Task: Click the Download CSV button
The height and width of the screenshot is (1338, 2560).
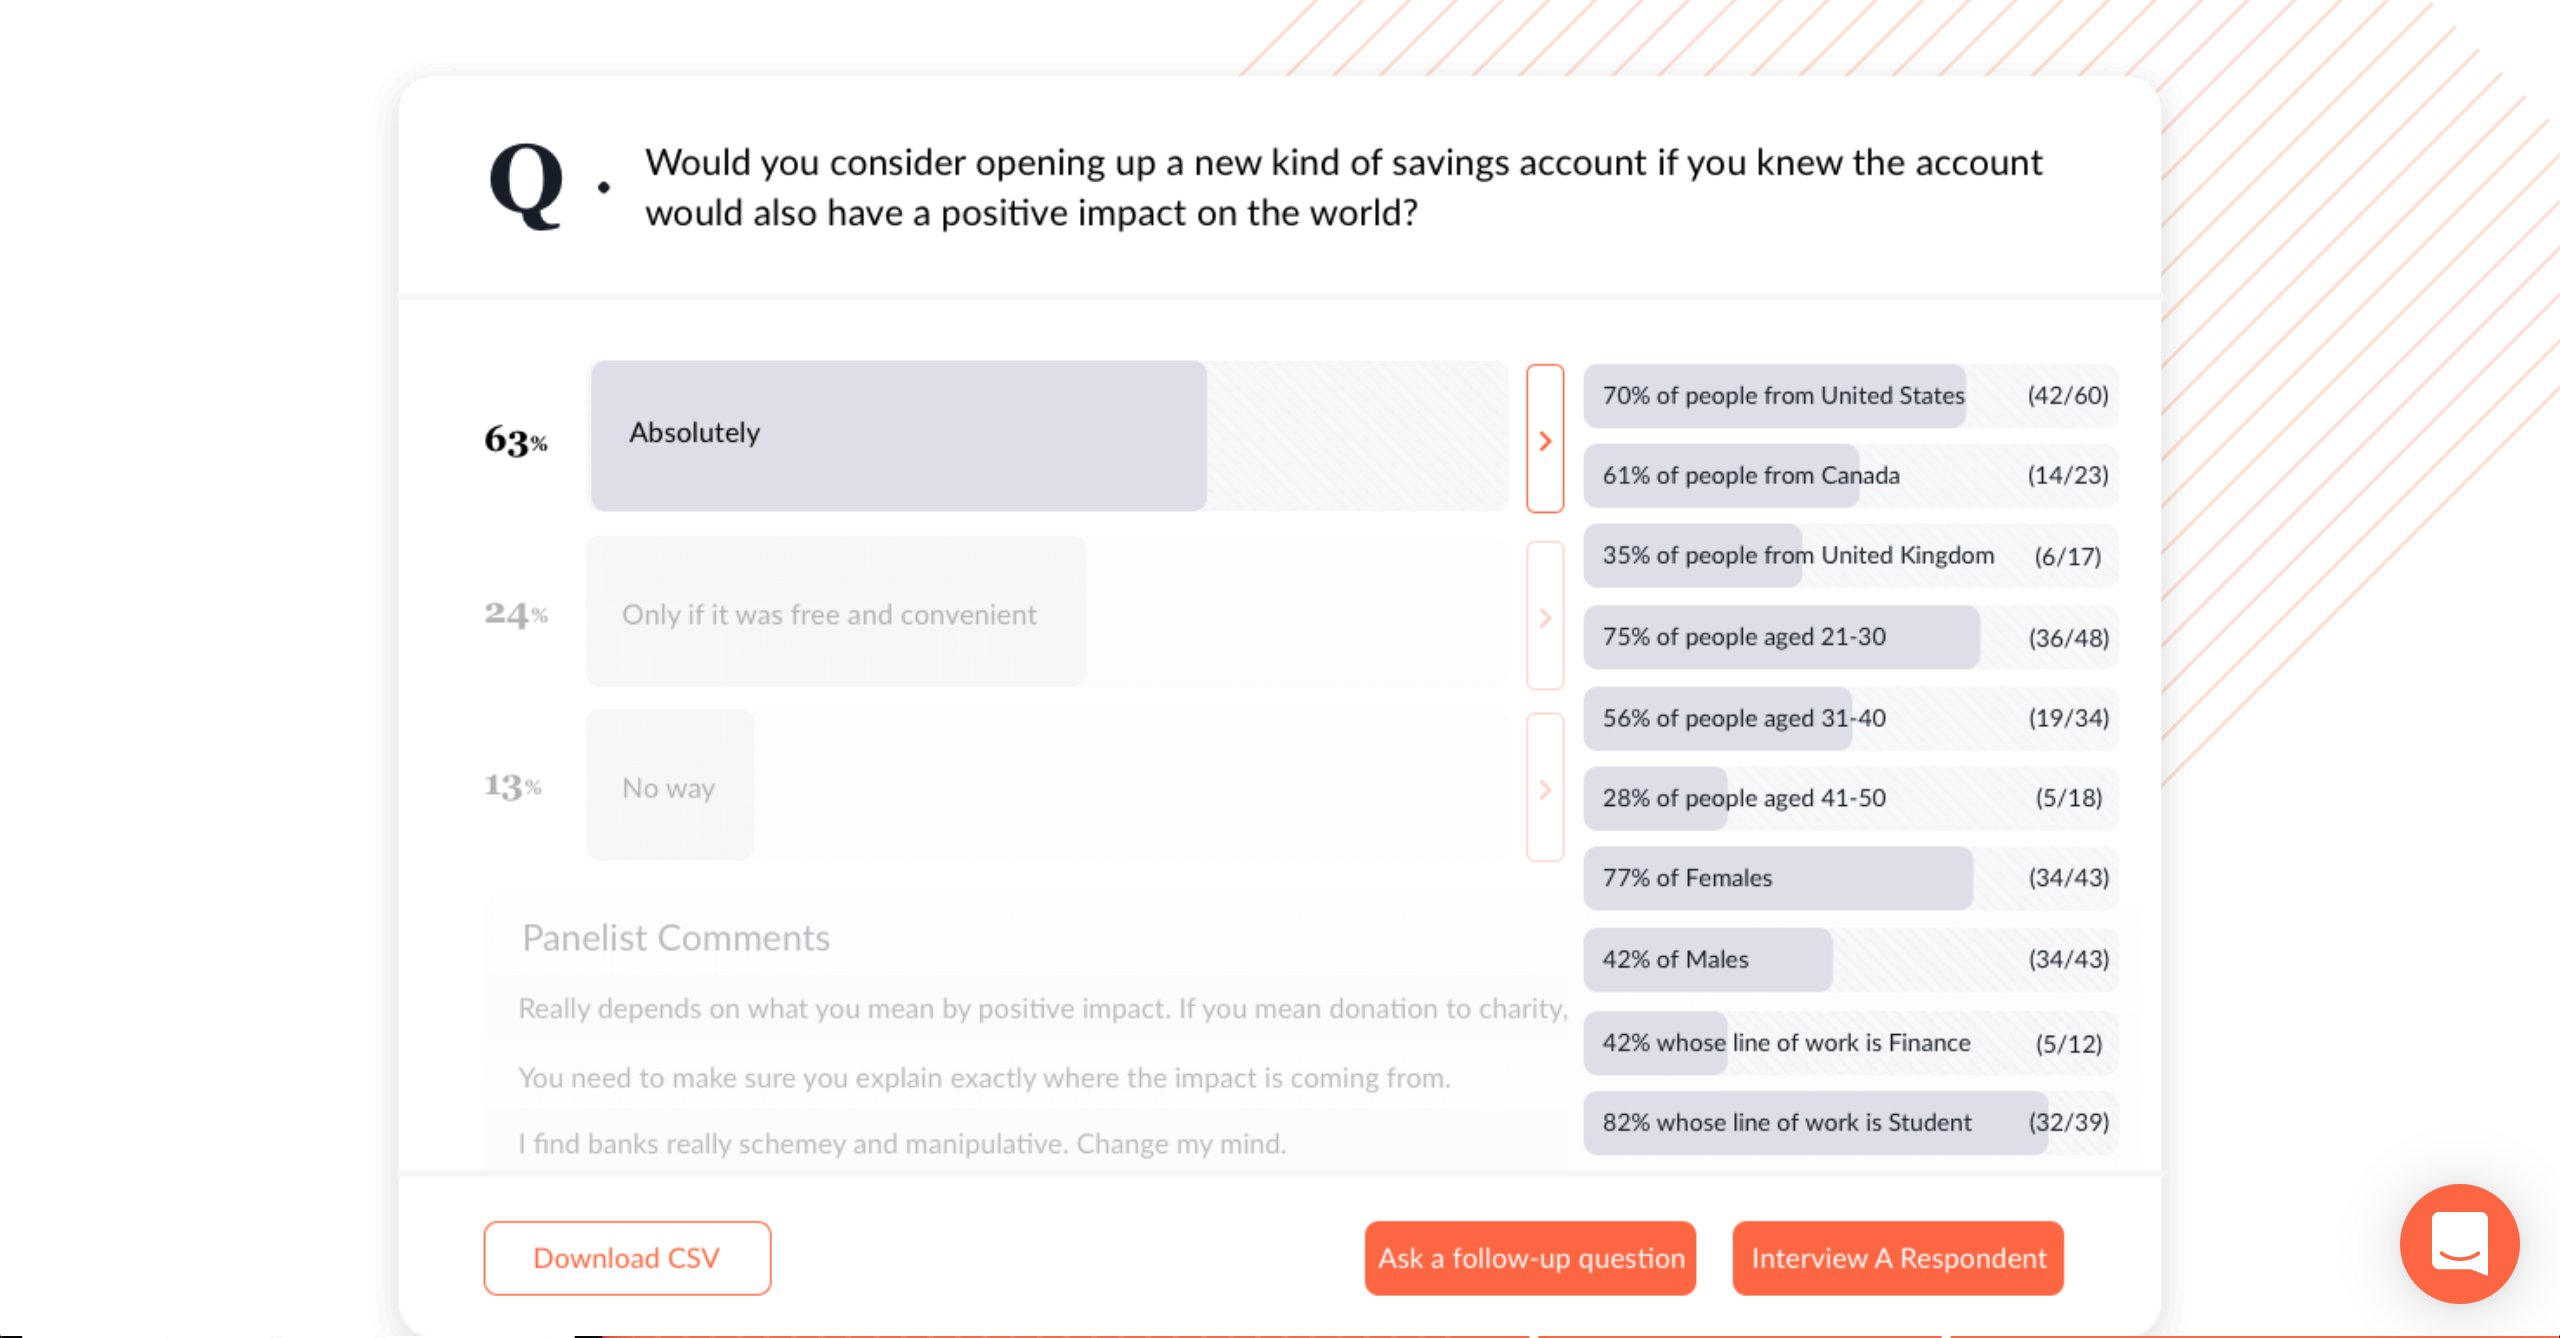Action: pyautogui.click(x=627, y=1258)
